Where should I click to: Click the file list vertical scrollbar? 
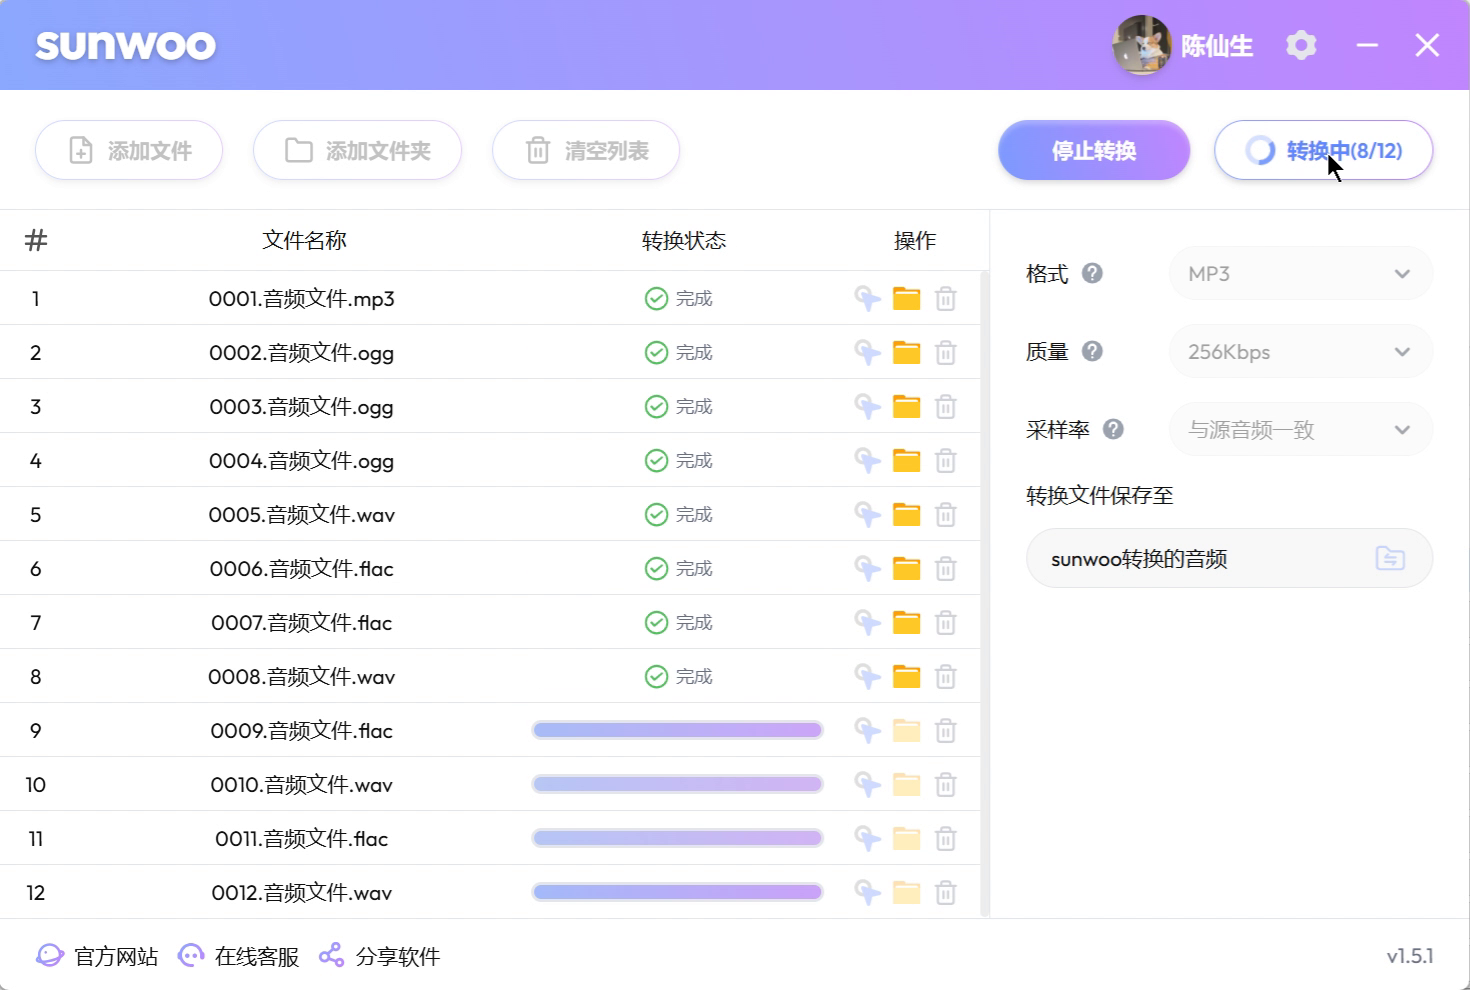pos(985,594)
